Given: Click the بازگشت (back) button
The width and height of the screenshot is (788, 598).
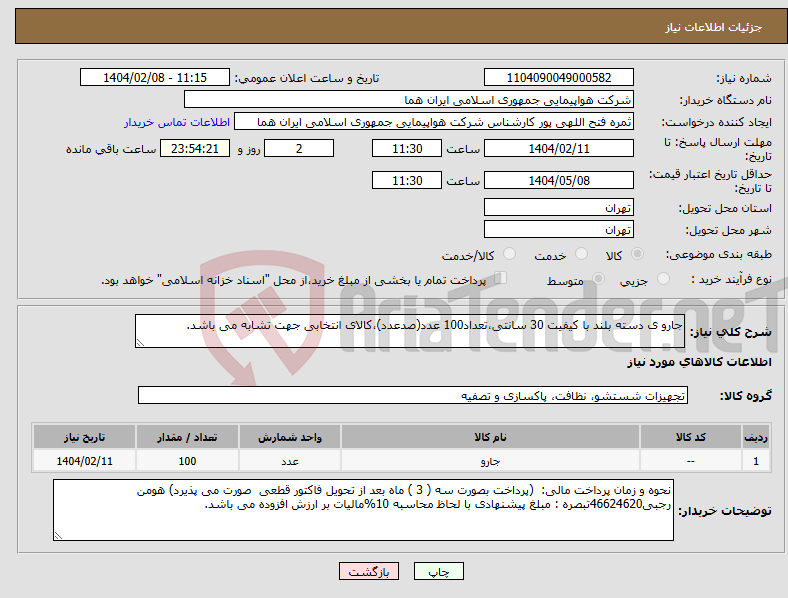Looking at the screenshot, I should (x=369, y=571).
